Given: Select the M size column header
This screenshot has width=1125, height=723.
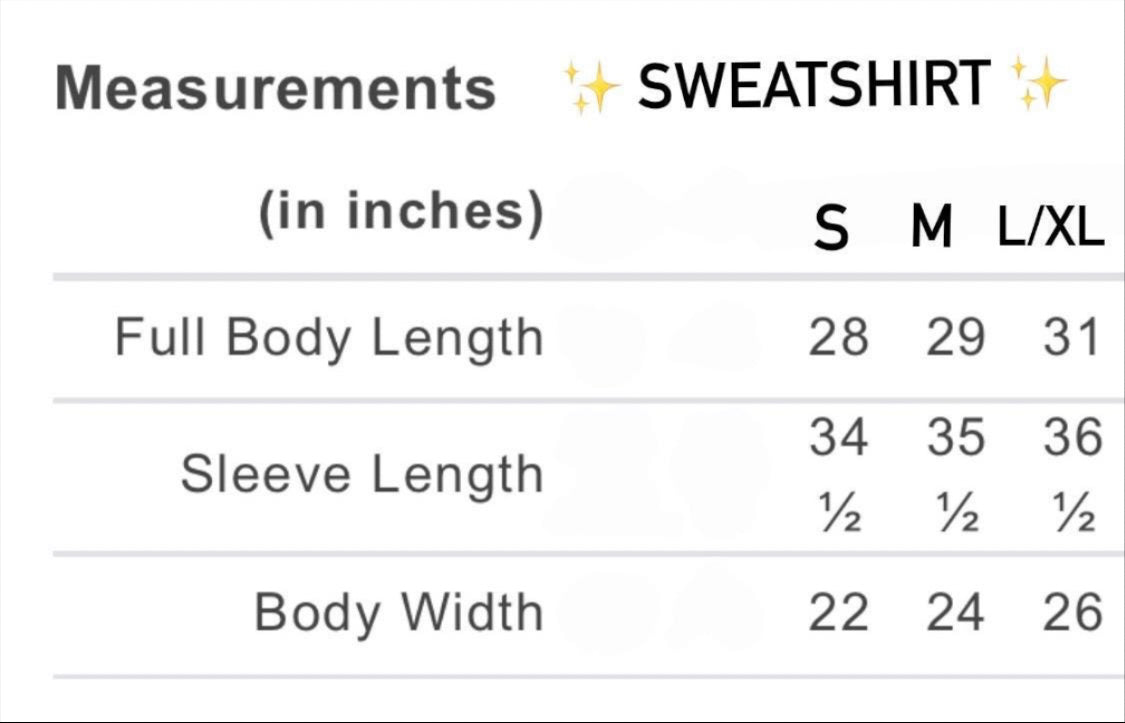Looking at the screenshot, I should pyautogui.click(x=932, y=231).
